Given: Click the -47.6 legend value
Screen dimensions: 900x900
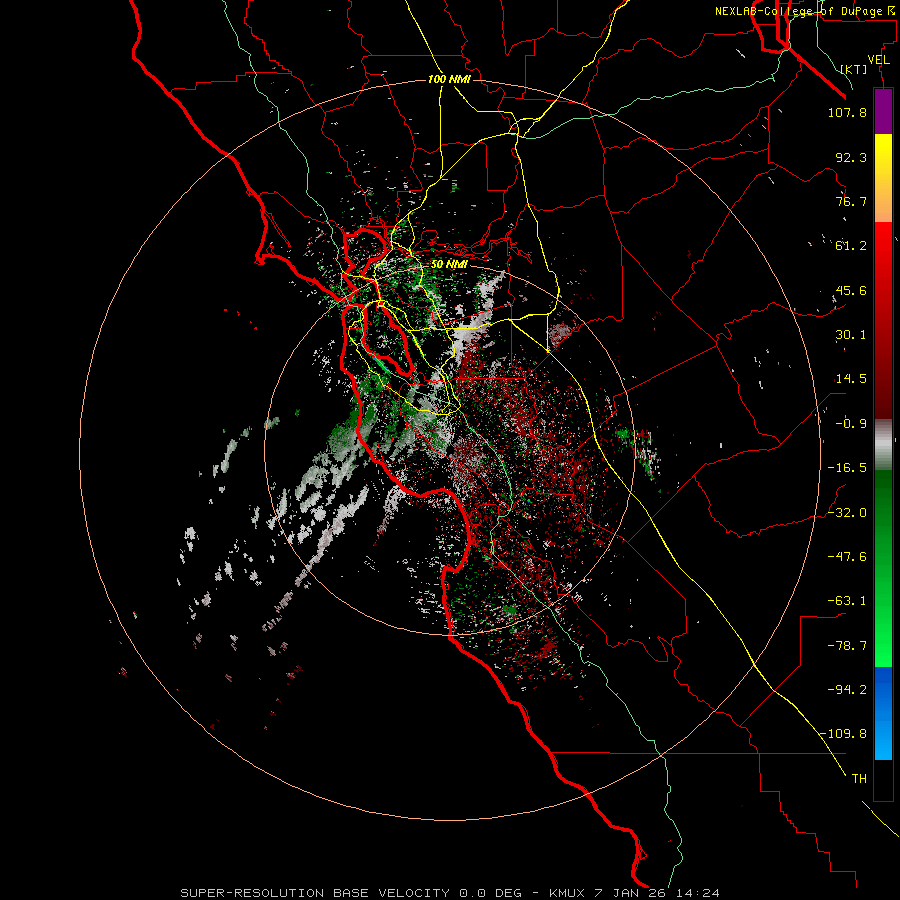Looking at the screenshot, I should coord(847,557).
